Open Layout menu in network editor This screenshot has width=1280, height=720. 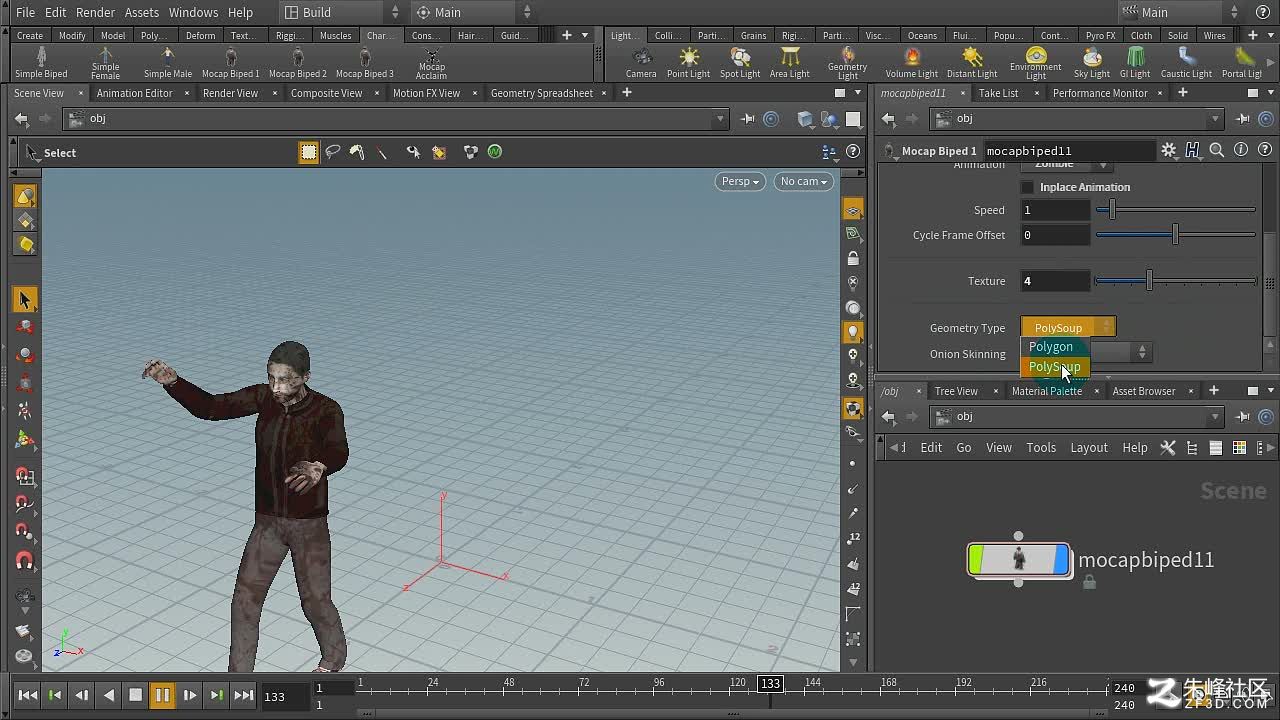click(x=1089, y=447)
